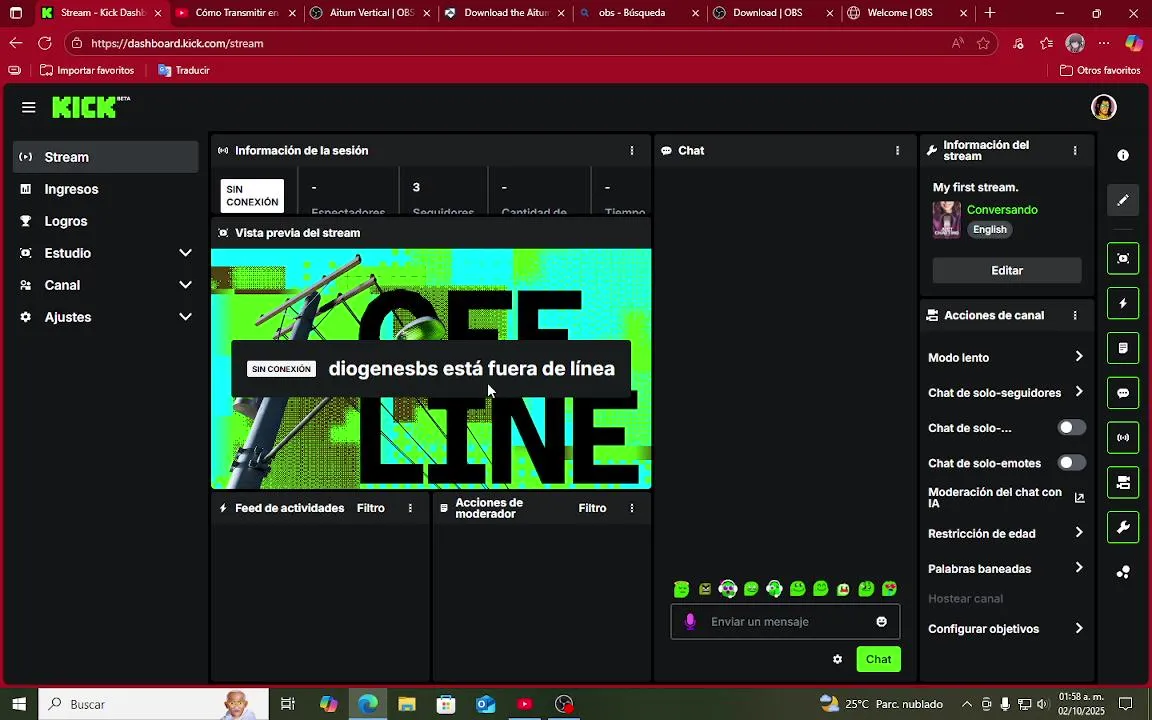Viewport: 1152px width, 720px height.
Task: Open the Información de la sesión three-dot menu
Action: coord(632,151)
